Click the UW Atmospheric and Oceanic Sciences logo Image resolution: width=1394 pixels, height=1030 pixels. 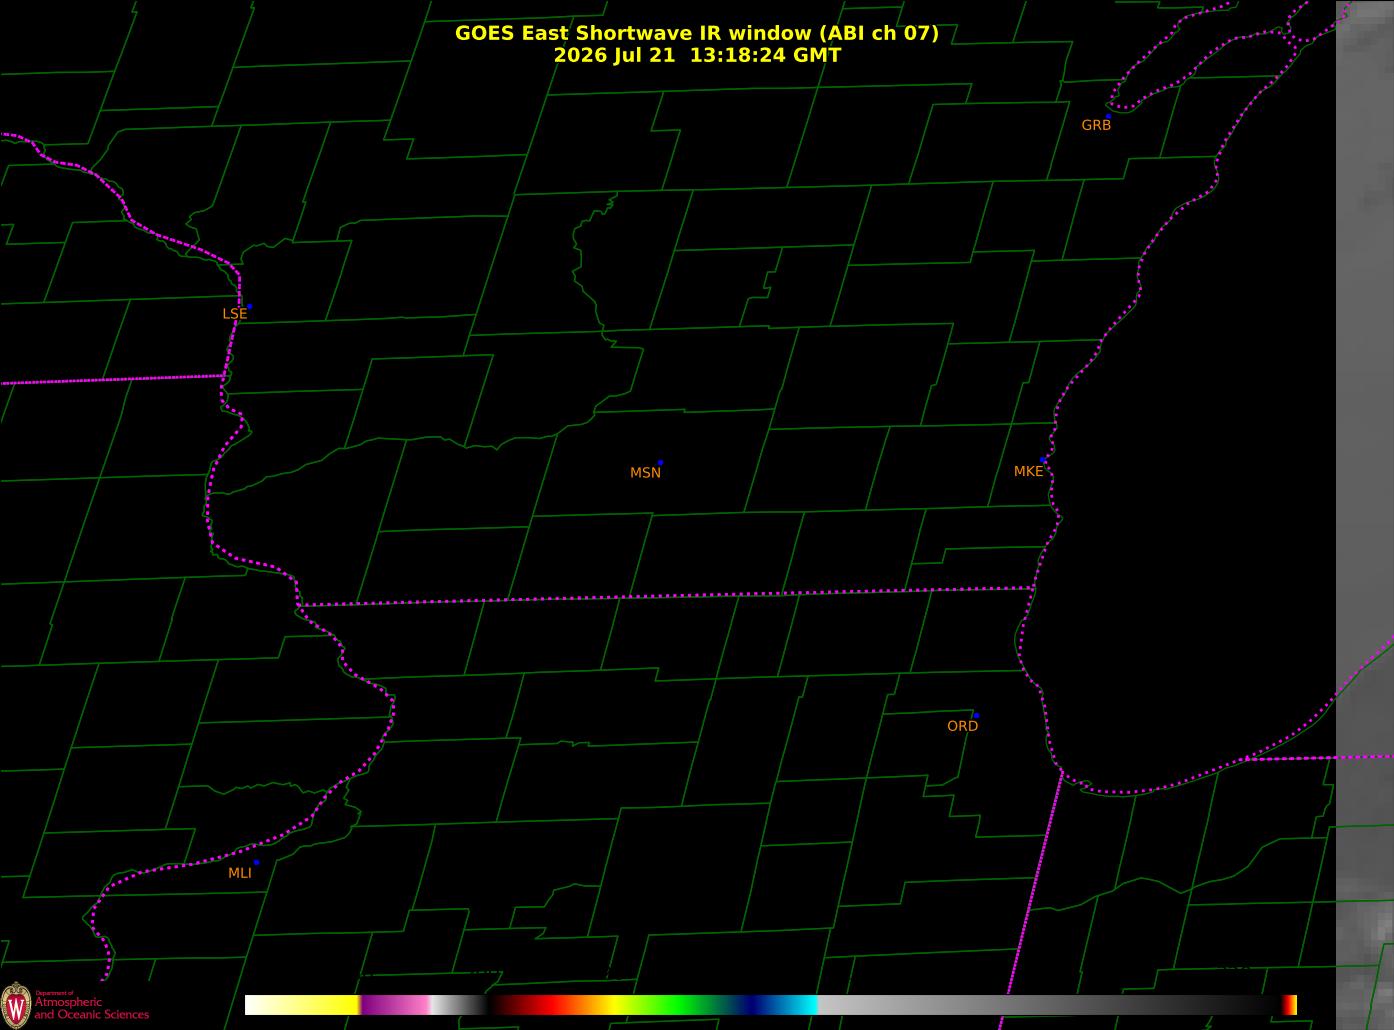(x=75, y=1003)
